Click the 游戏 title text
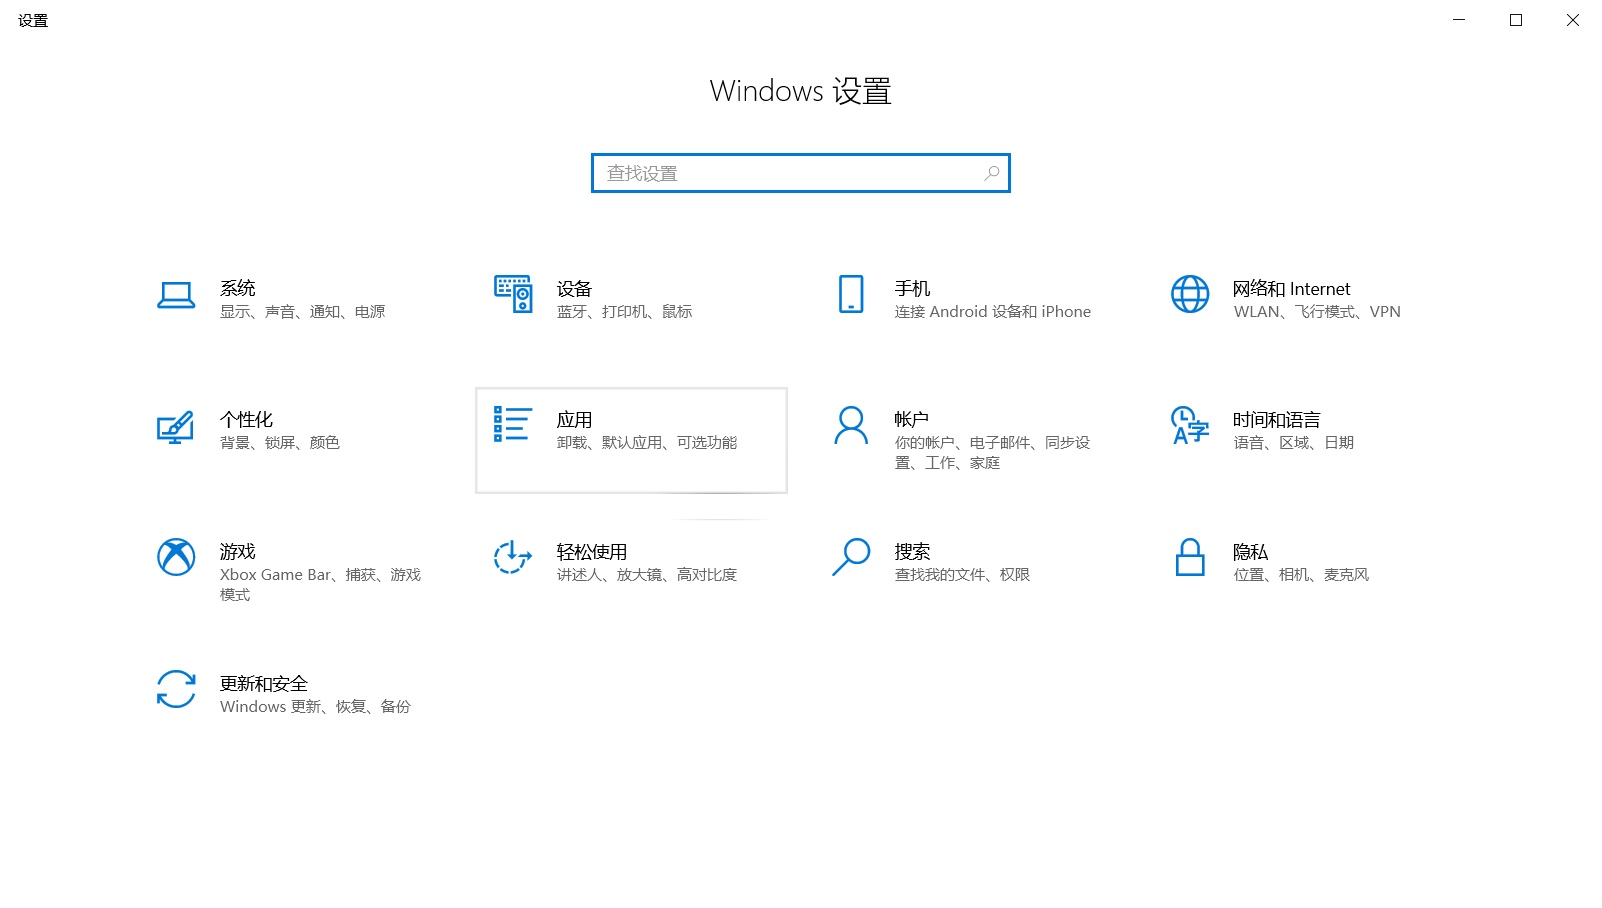The image size is (1602, 908). pyautogui.click(x=238, y=551)
